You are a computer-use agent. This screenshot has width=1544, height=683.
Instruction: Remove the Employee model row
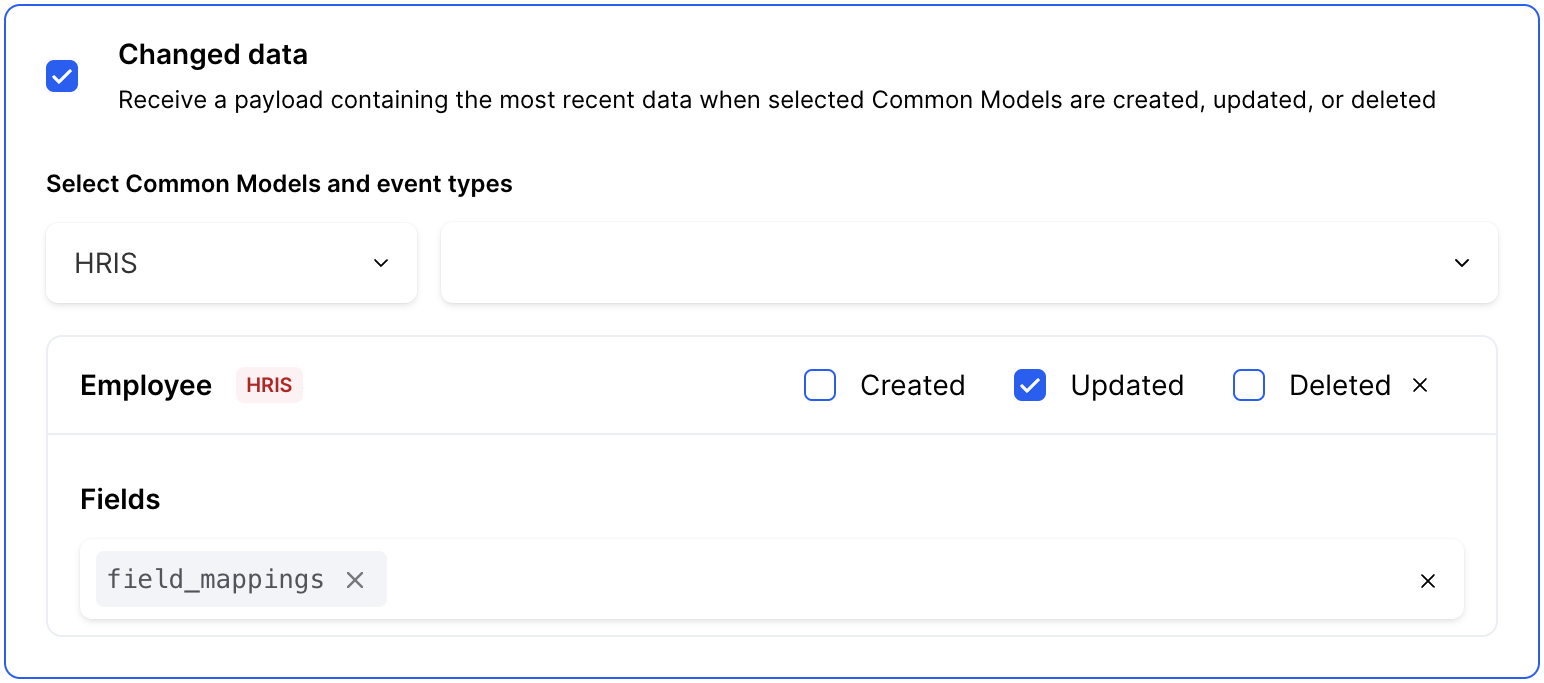1420,385
